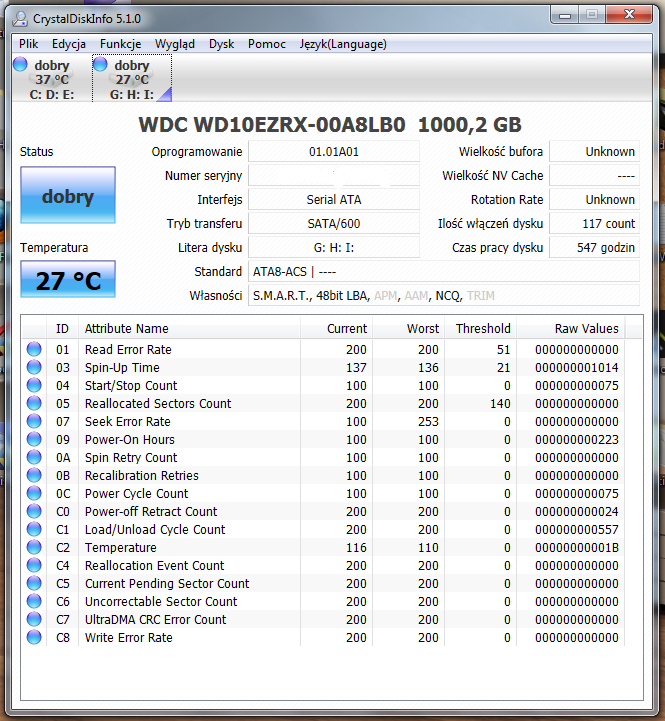665x721 pixels.
Task: Click the Wielkość NV Cache value field
Action: [x=595, y=176]
